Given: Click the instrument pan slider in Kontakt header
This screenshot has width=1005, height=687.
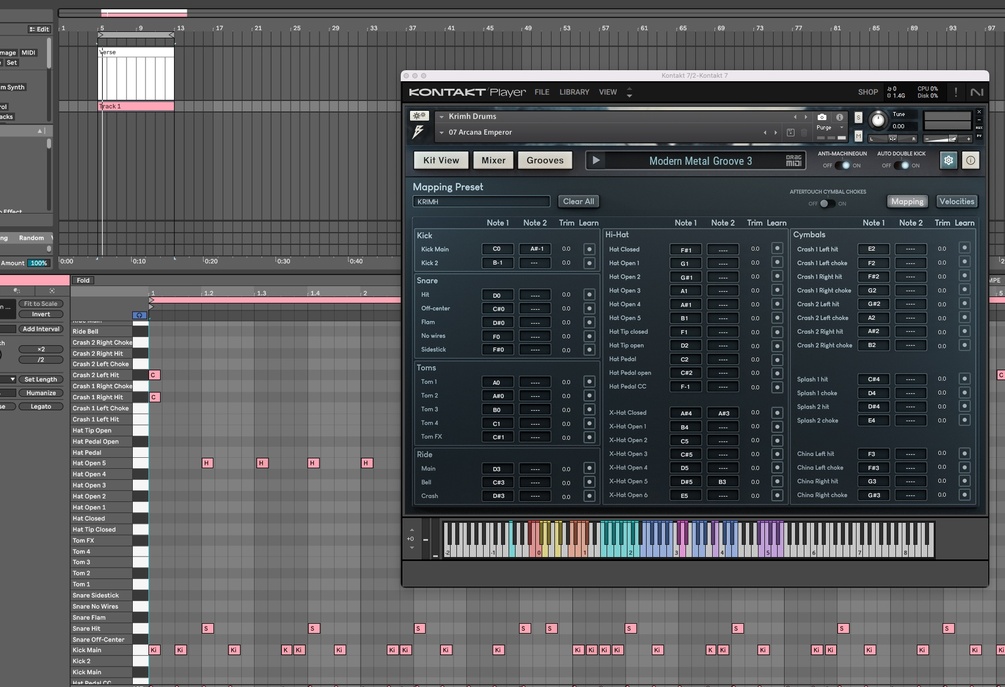Looking at the screenshot, I should tap(892, 138).
